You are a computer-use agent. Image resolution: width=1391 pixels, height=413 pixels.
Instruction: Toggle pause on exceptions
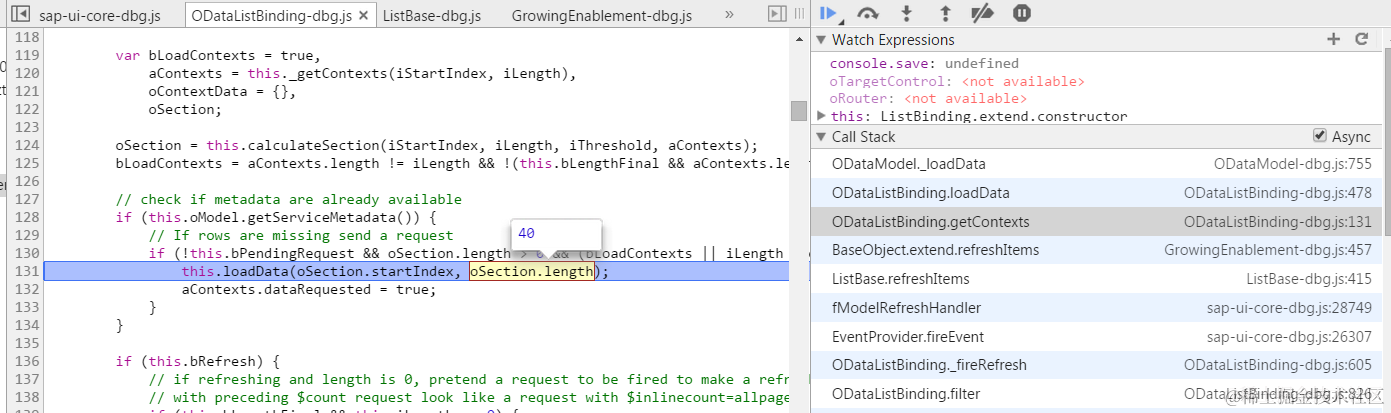(x=1021, y=13)
